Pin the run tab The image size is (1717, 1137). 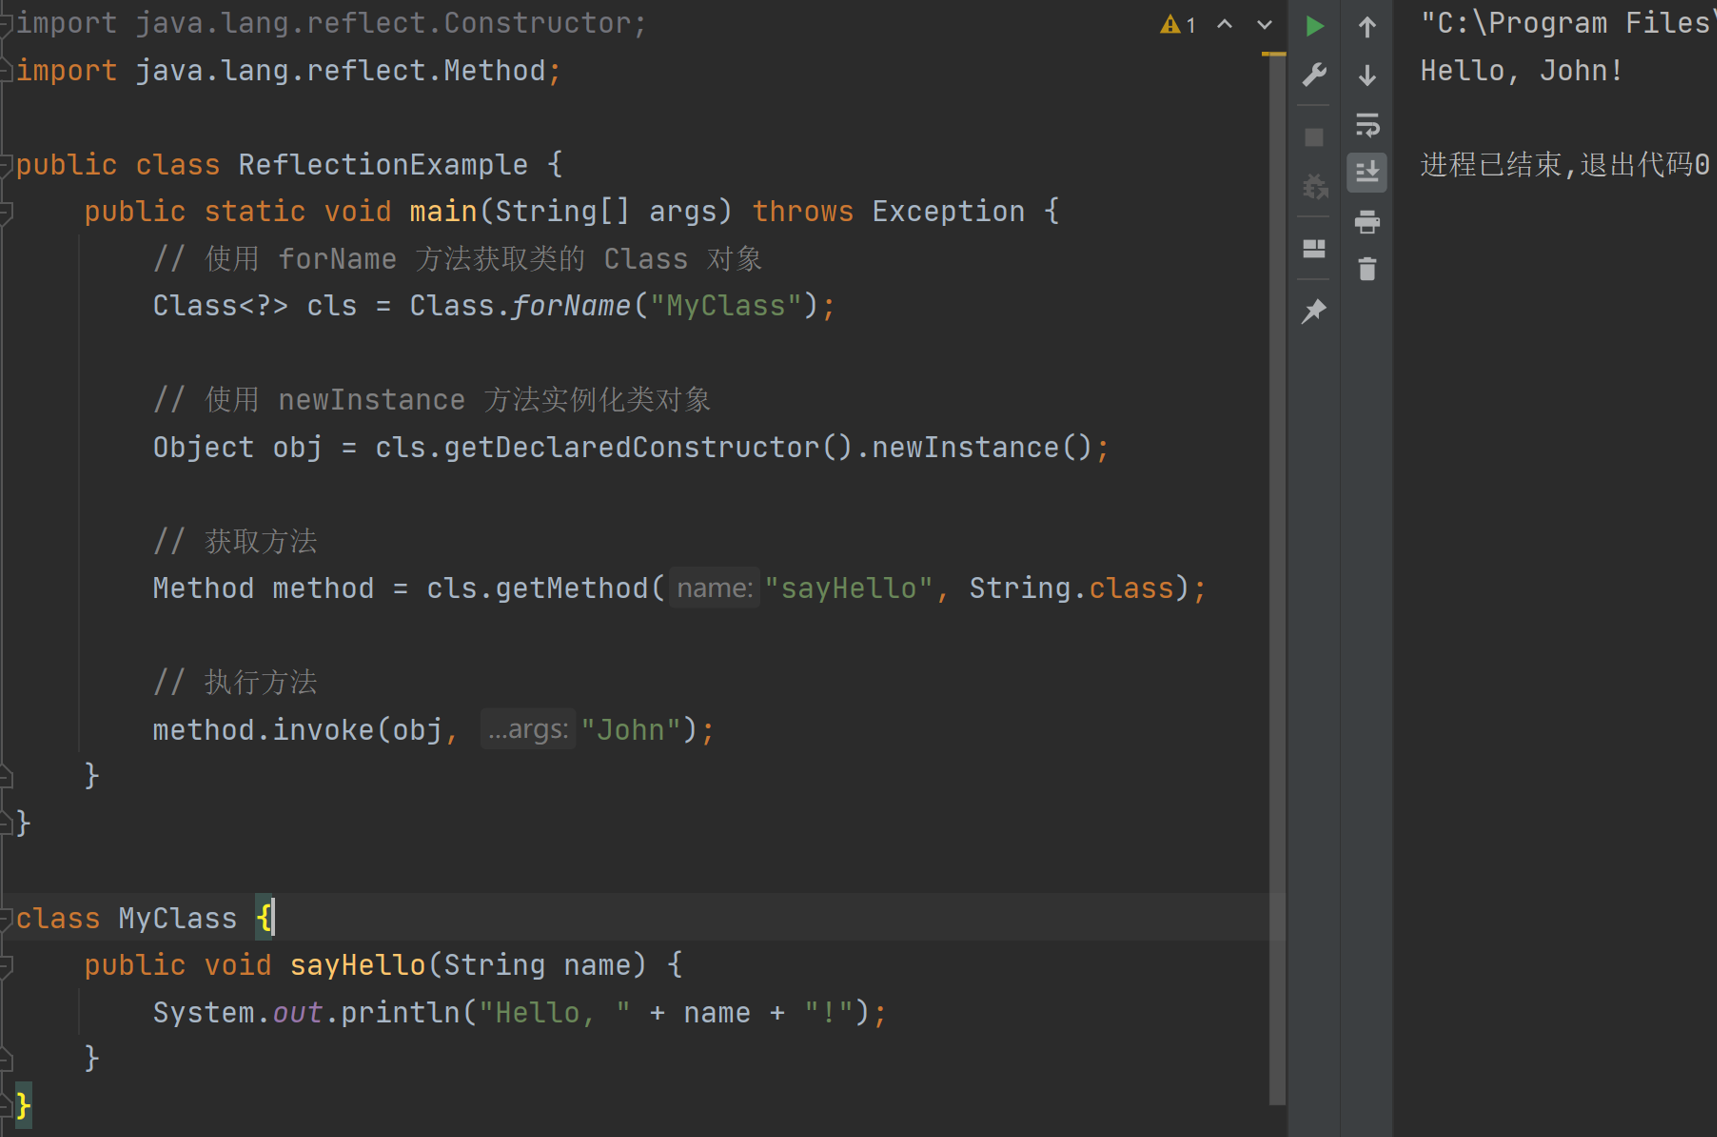coord(1314,311)
